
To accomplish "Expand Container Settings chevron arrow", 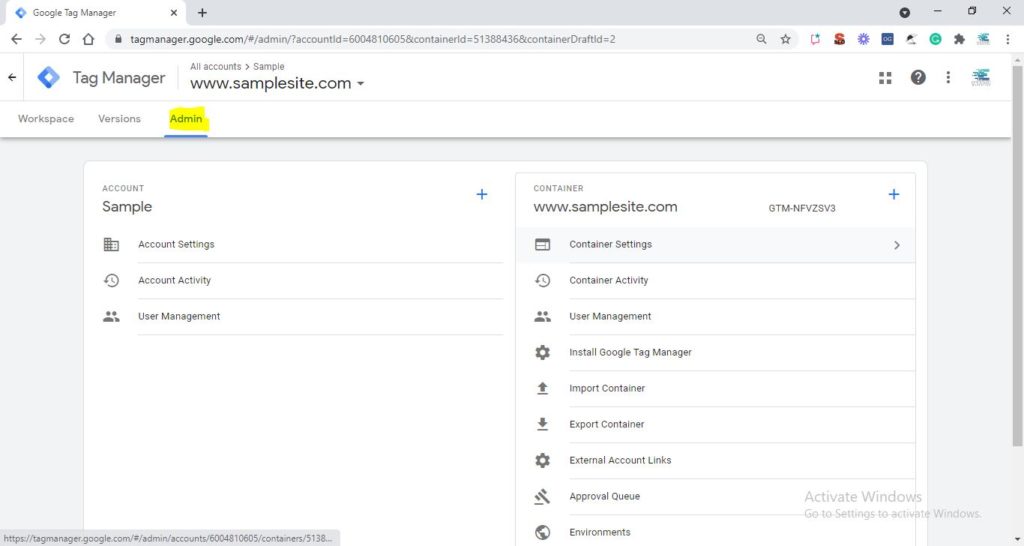I will 897,245.
